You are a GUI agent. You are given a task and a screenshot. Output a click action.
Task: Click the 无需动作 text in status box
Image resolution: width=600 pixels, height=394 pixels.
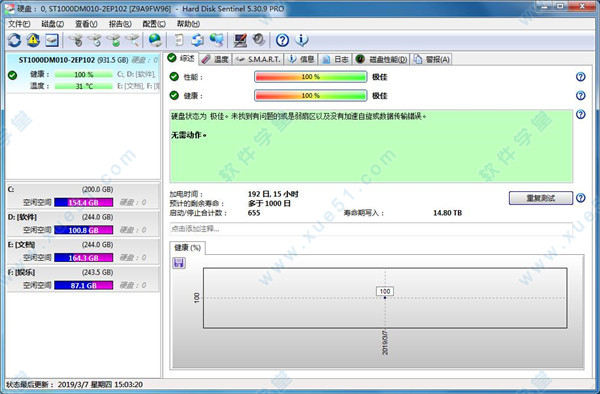tap(189, 135)
